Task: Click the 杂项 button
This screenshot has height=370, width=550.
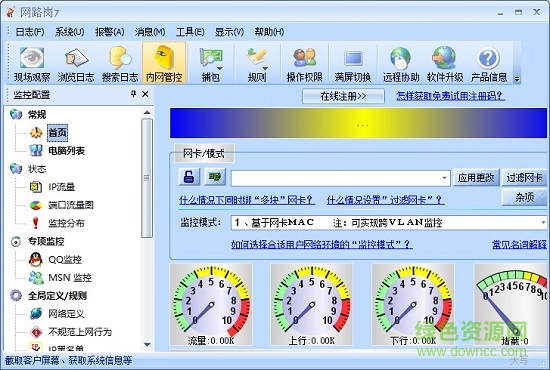Action: click(x=524, y=197)
